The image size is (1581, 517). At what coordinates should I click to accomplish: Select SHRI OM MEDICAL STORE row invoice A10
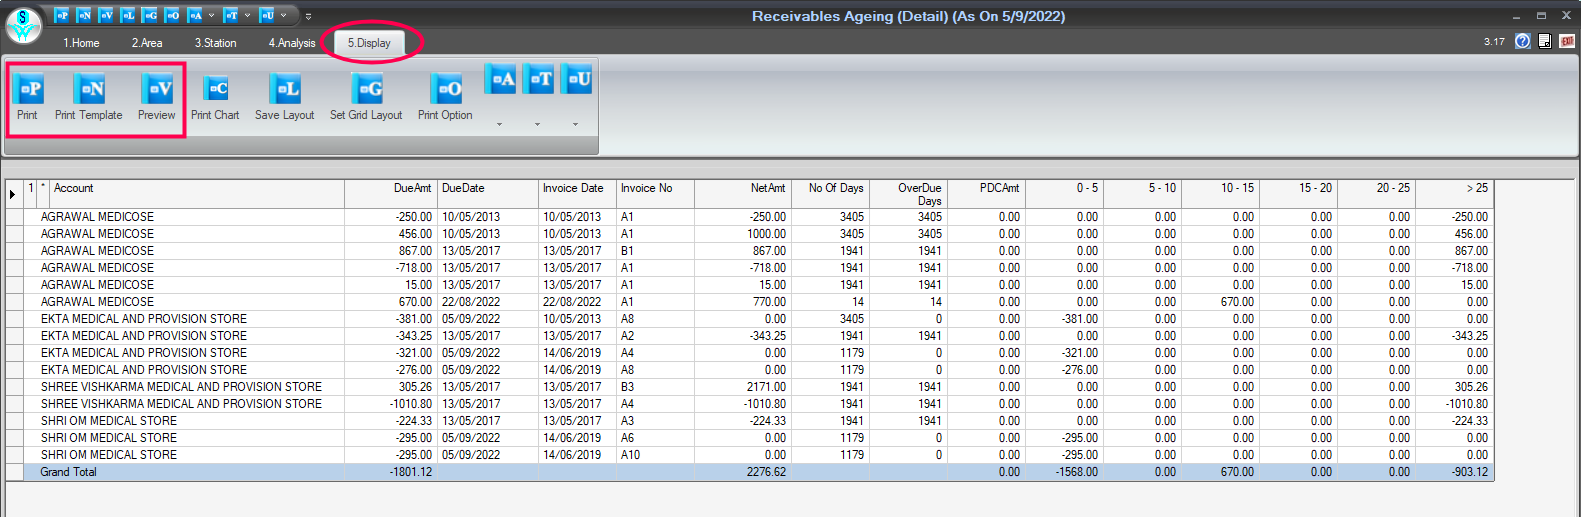749,455
